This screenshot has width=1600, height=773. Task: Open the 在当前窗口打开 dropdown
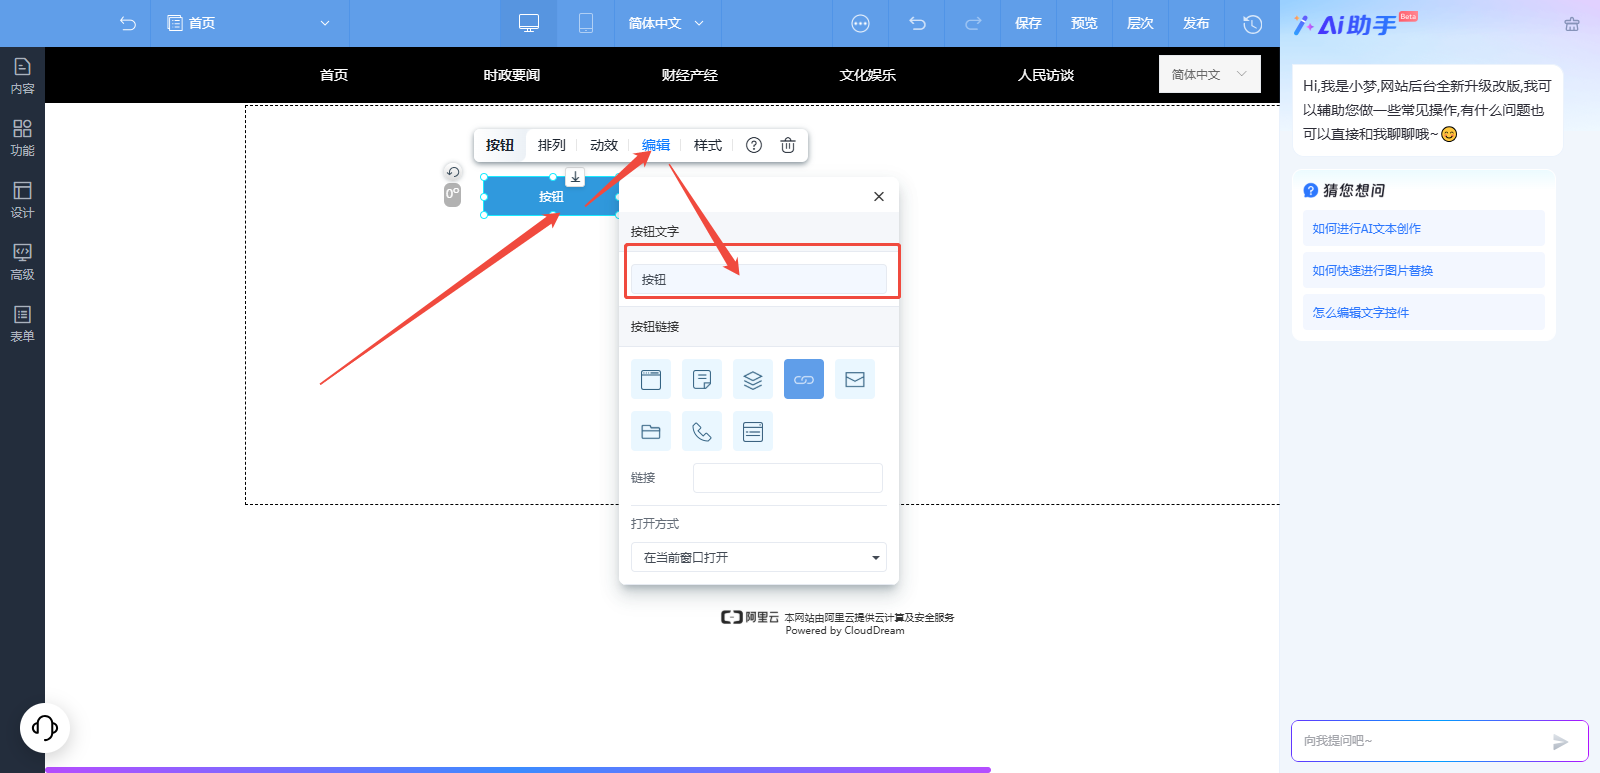point(759,557)
